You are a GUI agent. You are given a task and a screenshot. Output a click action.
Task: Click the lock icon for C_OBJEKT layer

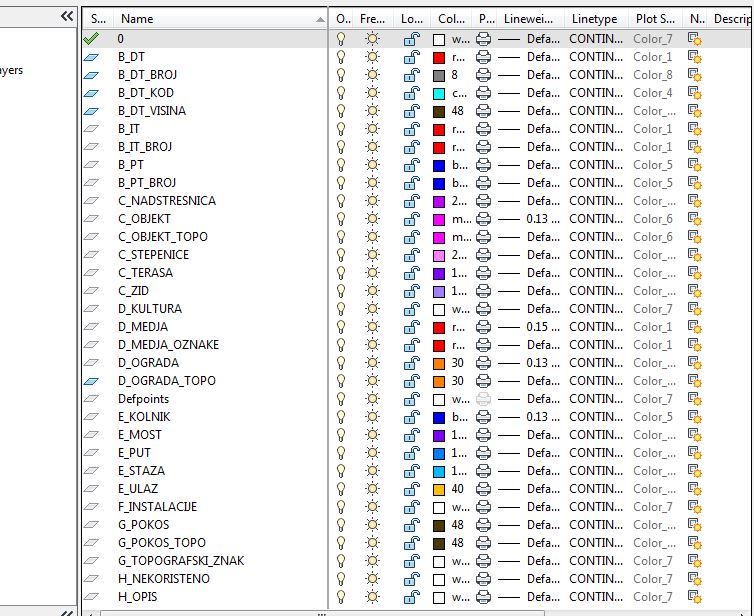[411, 219]
